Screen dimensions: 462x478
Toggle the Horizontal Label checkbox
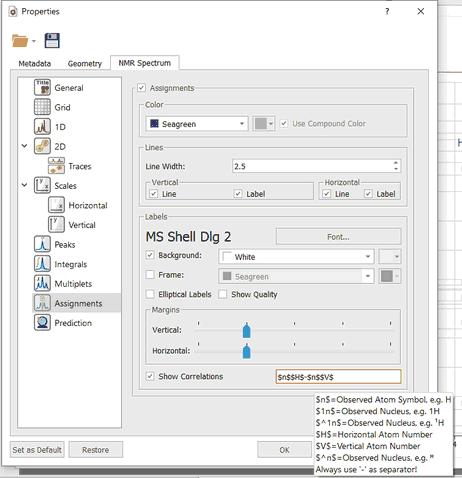tap(368, 194)
